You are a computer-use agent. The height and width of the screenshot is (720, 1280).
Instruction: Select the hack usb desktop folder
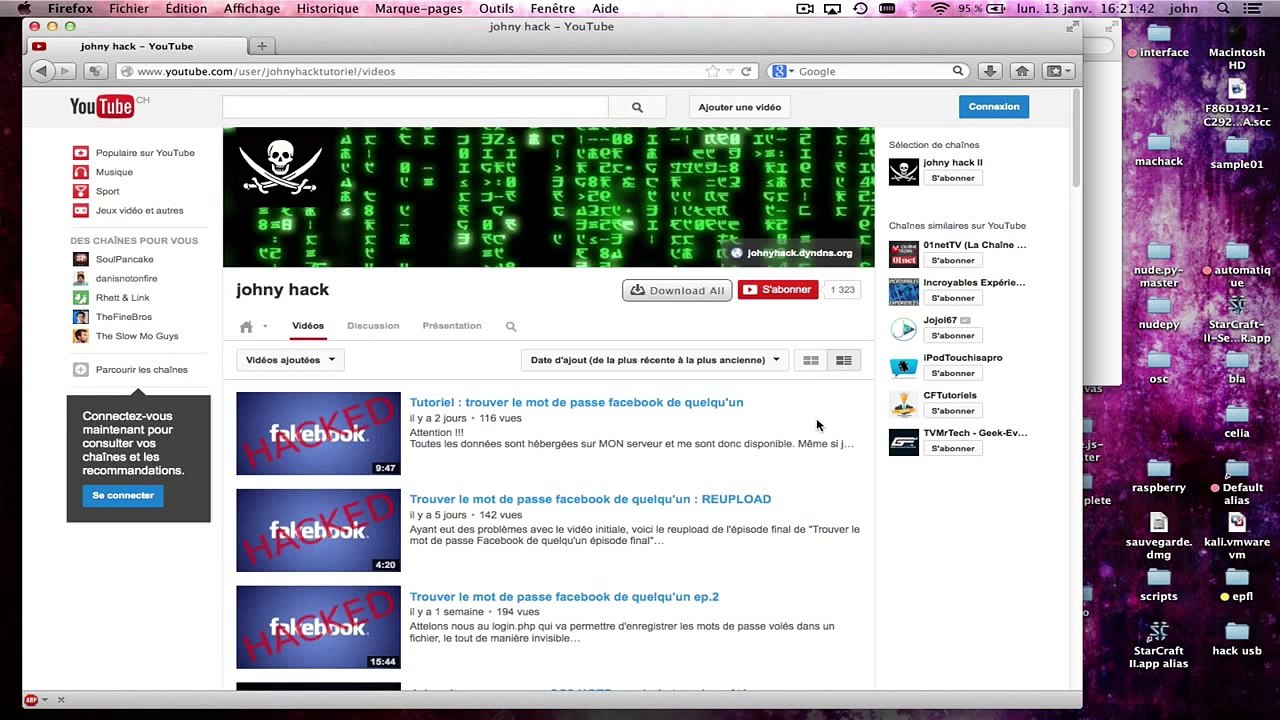pos(1237,638)
